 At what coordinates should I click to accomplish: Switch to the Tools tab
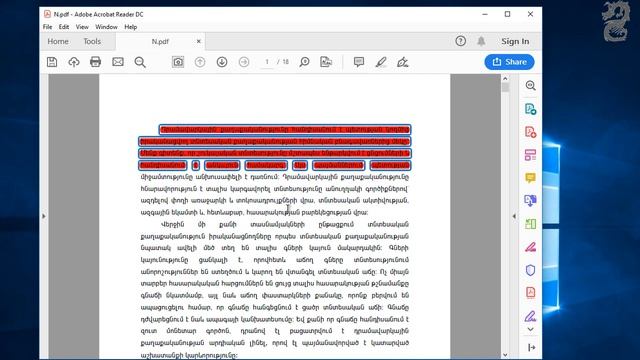click(x=92, y=41)
